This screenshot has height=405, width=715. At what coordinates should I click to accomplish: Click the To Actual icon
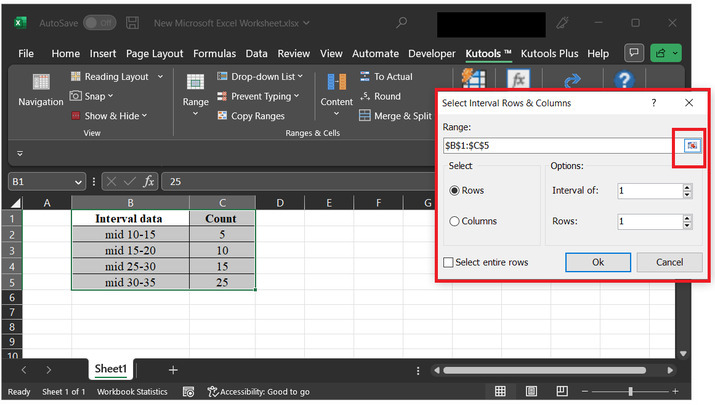[x=363, y=77]
